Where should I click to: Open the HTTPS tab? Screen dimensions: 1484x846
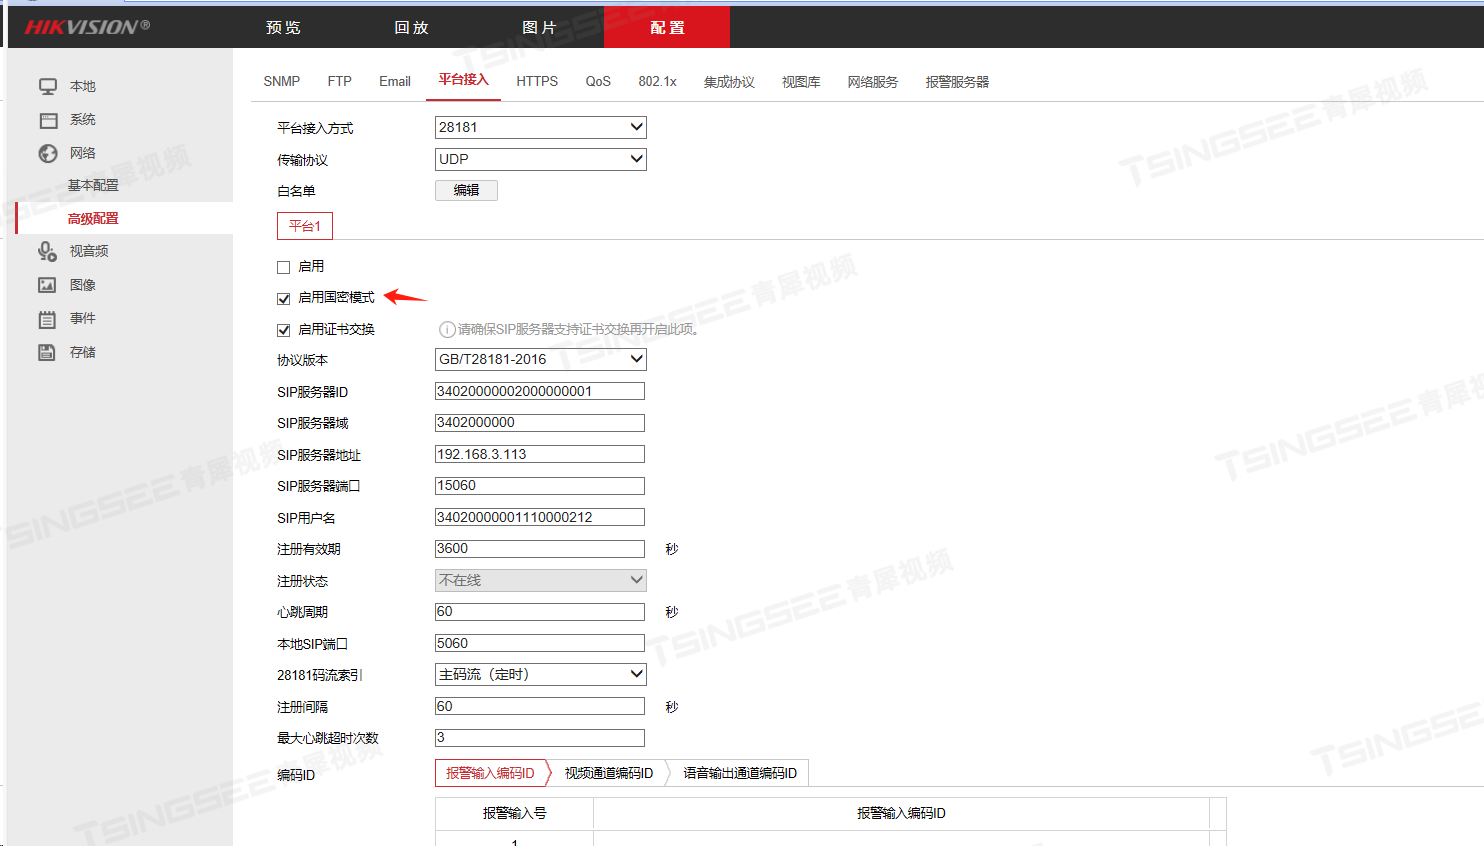tap(537, 81)
